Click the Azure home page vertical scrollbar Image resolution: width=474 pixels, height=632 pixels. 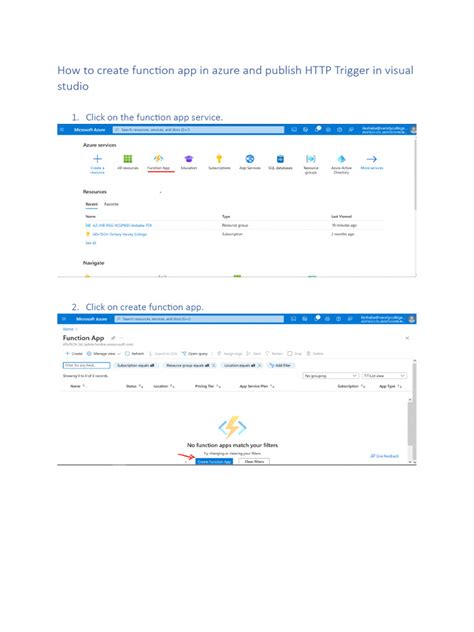pos(414,173)
